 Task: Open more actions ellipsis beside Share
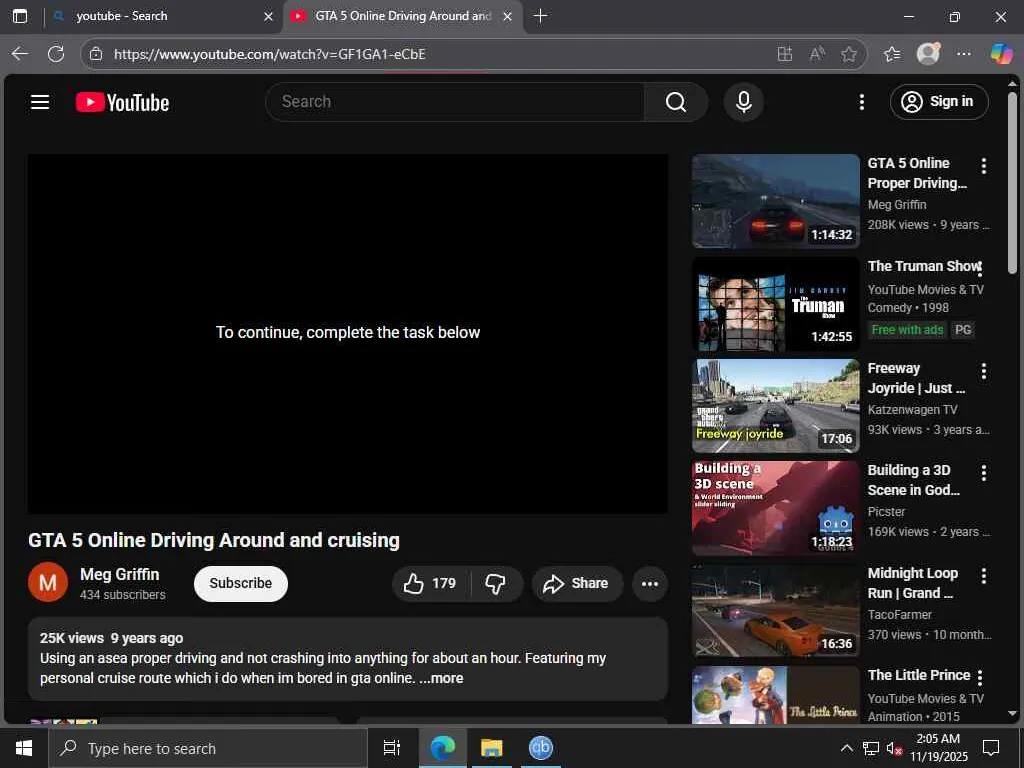pyautogui.click(x=649, y=583)
